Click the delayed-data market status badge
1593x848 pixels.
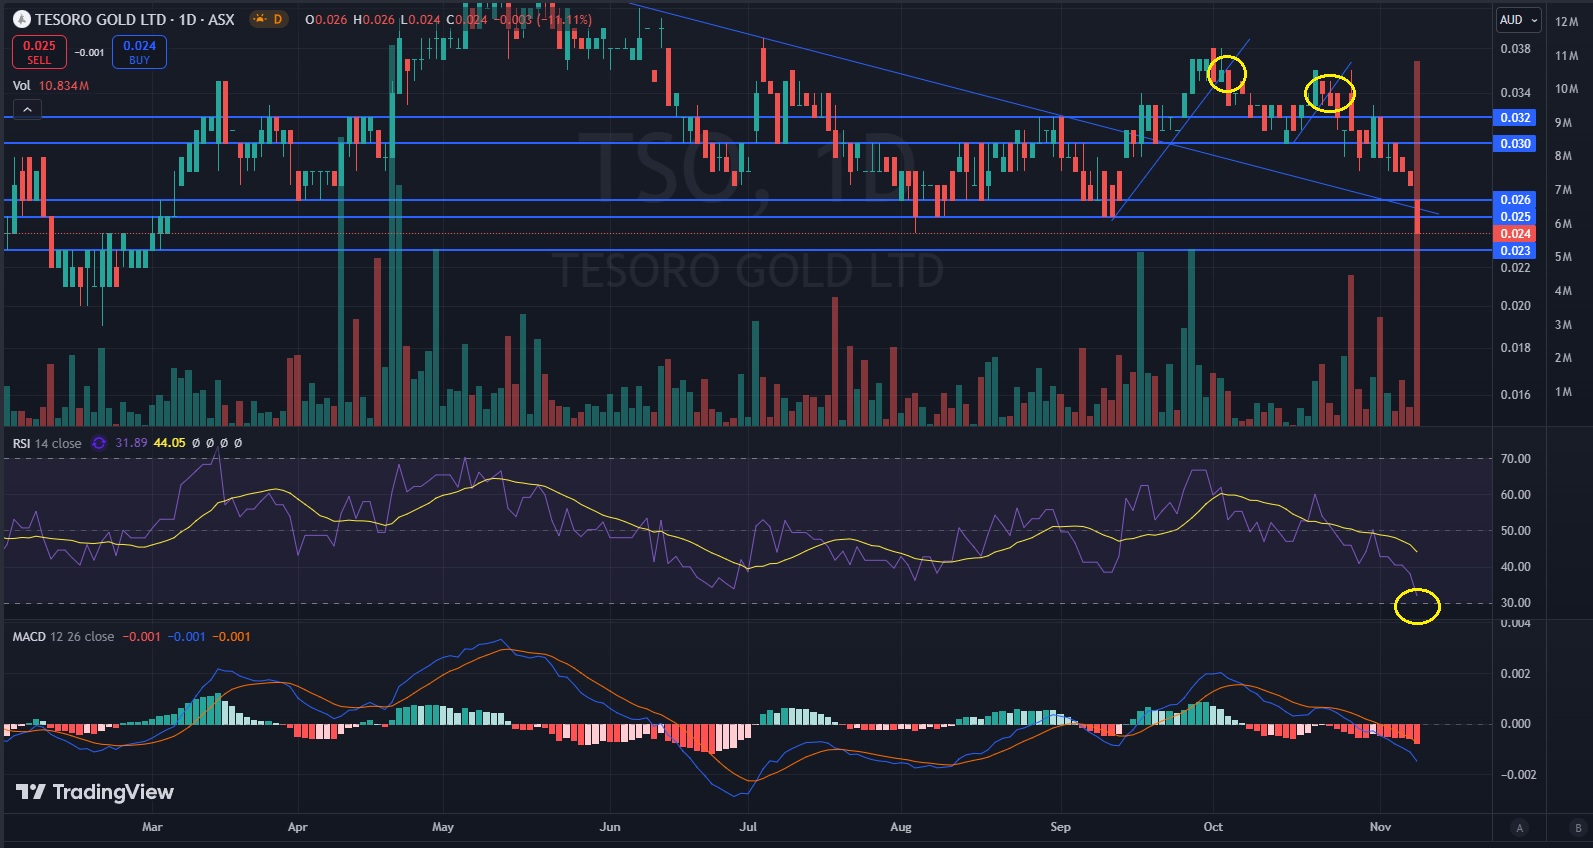pos(268,19)
